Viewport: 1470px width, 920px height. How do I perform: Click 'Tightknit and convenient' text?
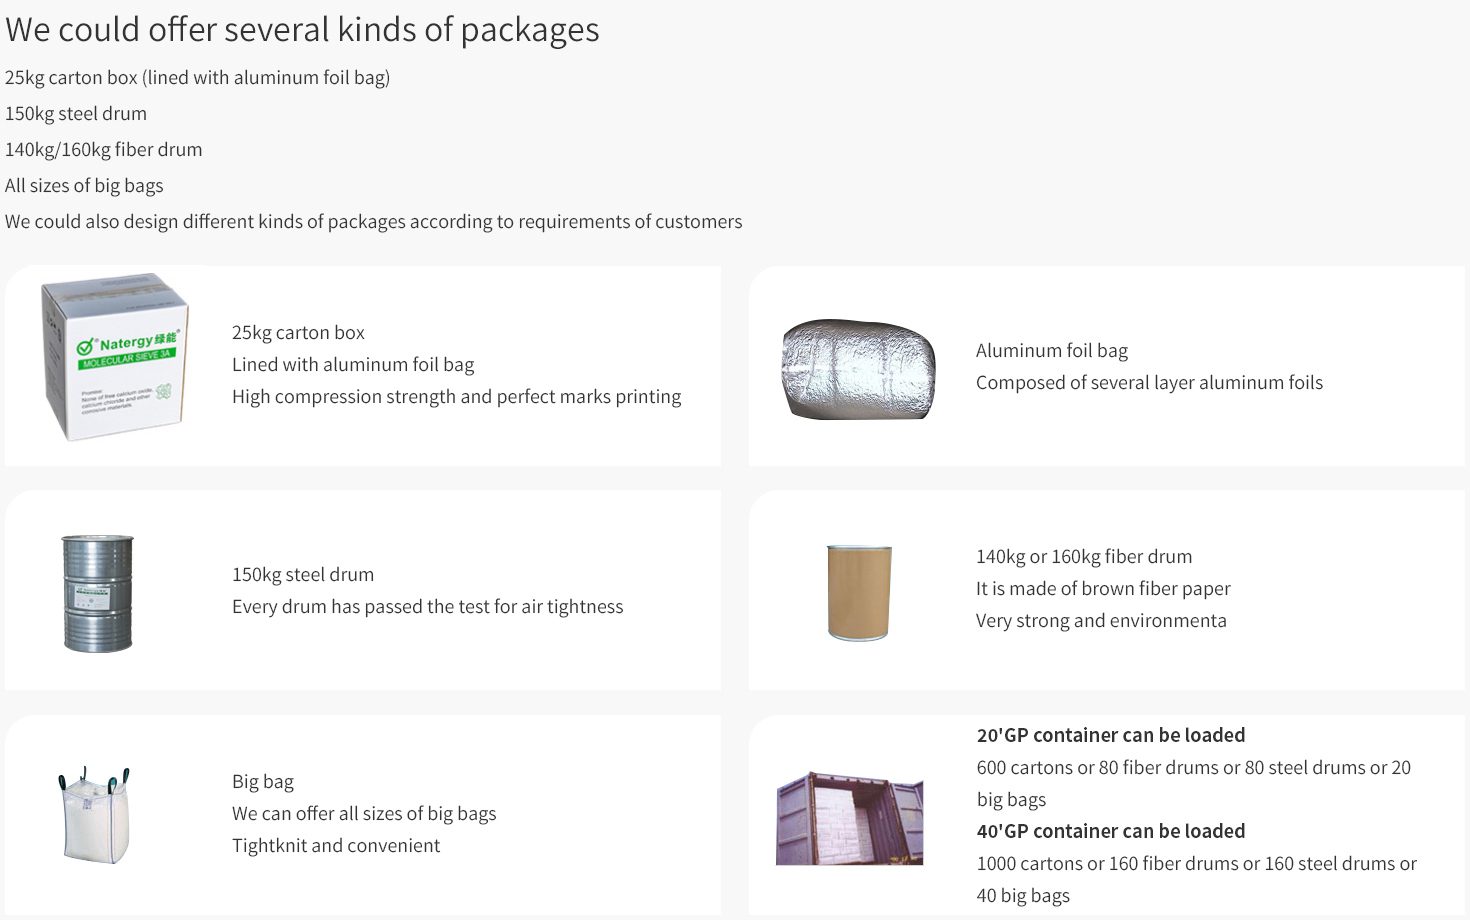pos(336,845)
